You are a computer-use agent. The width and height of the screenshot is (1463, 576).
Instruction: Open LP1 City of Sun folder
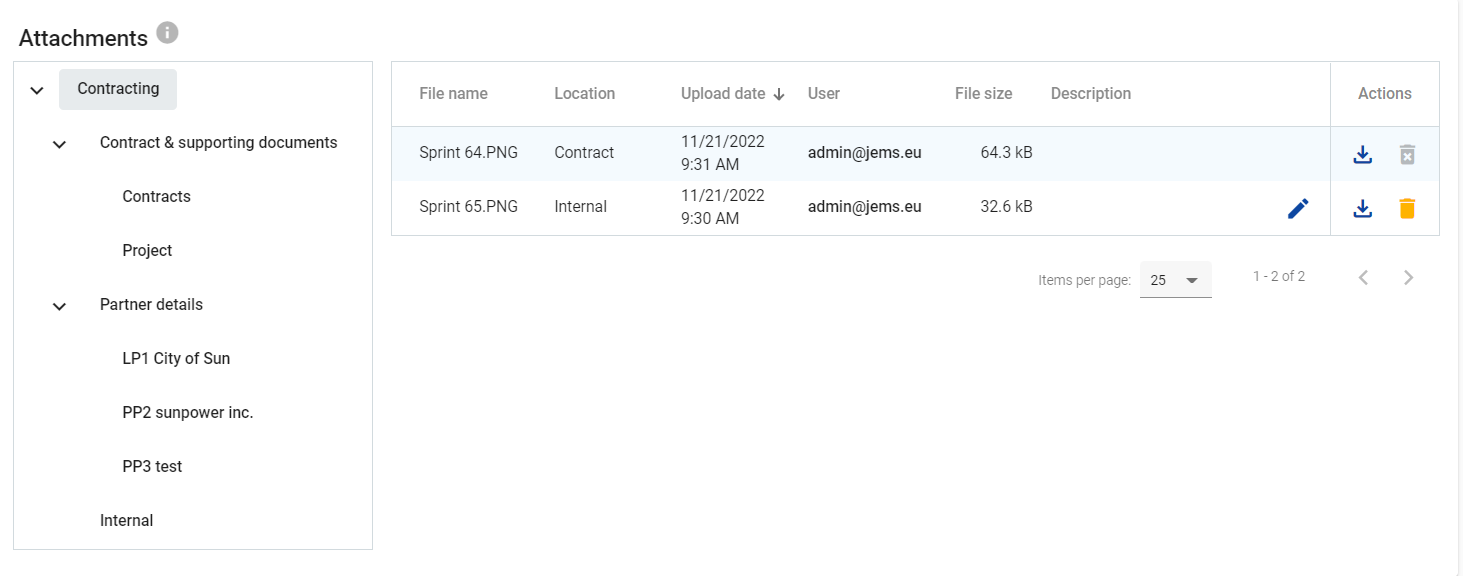[x=176, y=359]
